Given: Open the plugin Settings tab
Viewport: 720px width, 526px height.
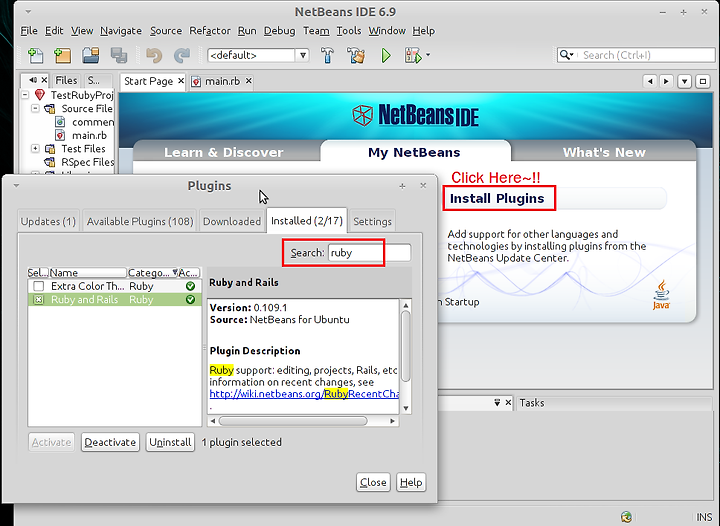Looking at the screenshot, I should tap(372, 221).
